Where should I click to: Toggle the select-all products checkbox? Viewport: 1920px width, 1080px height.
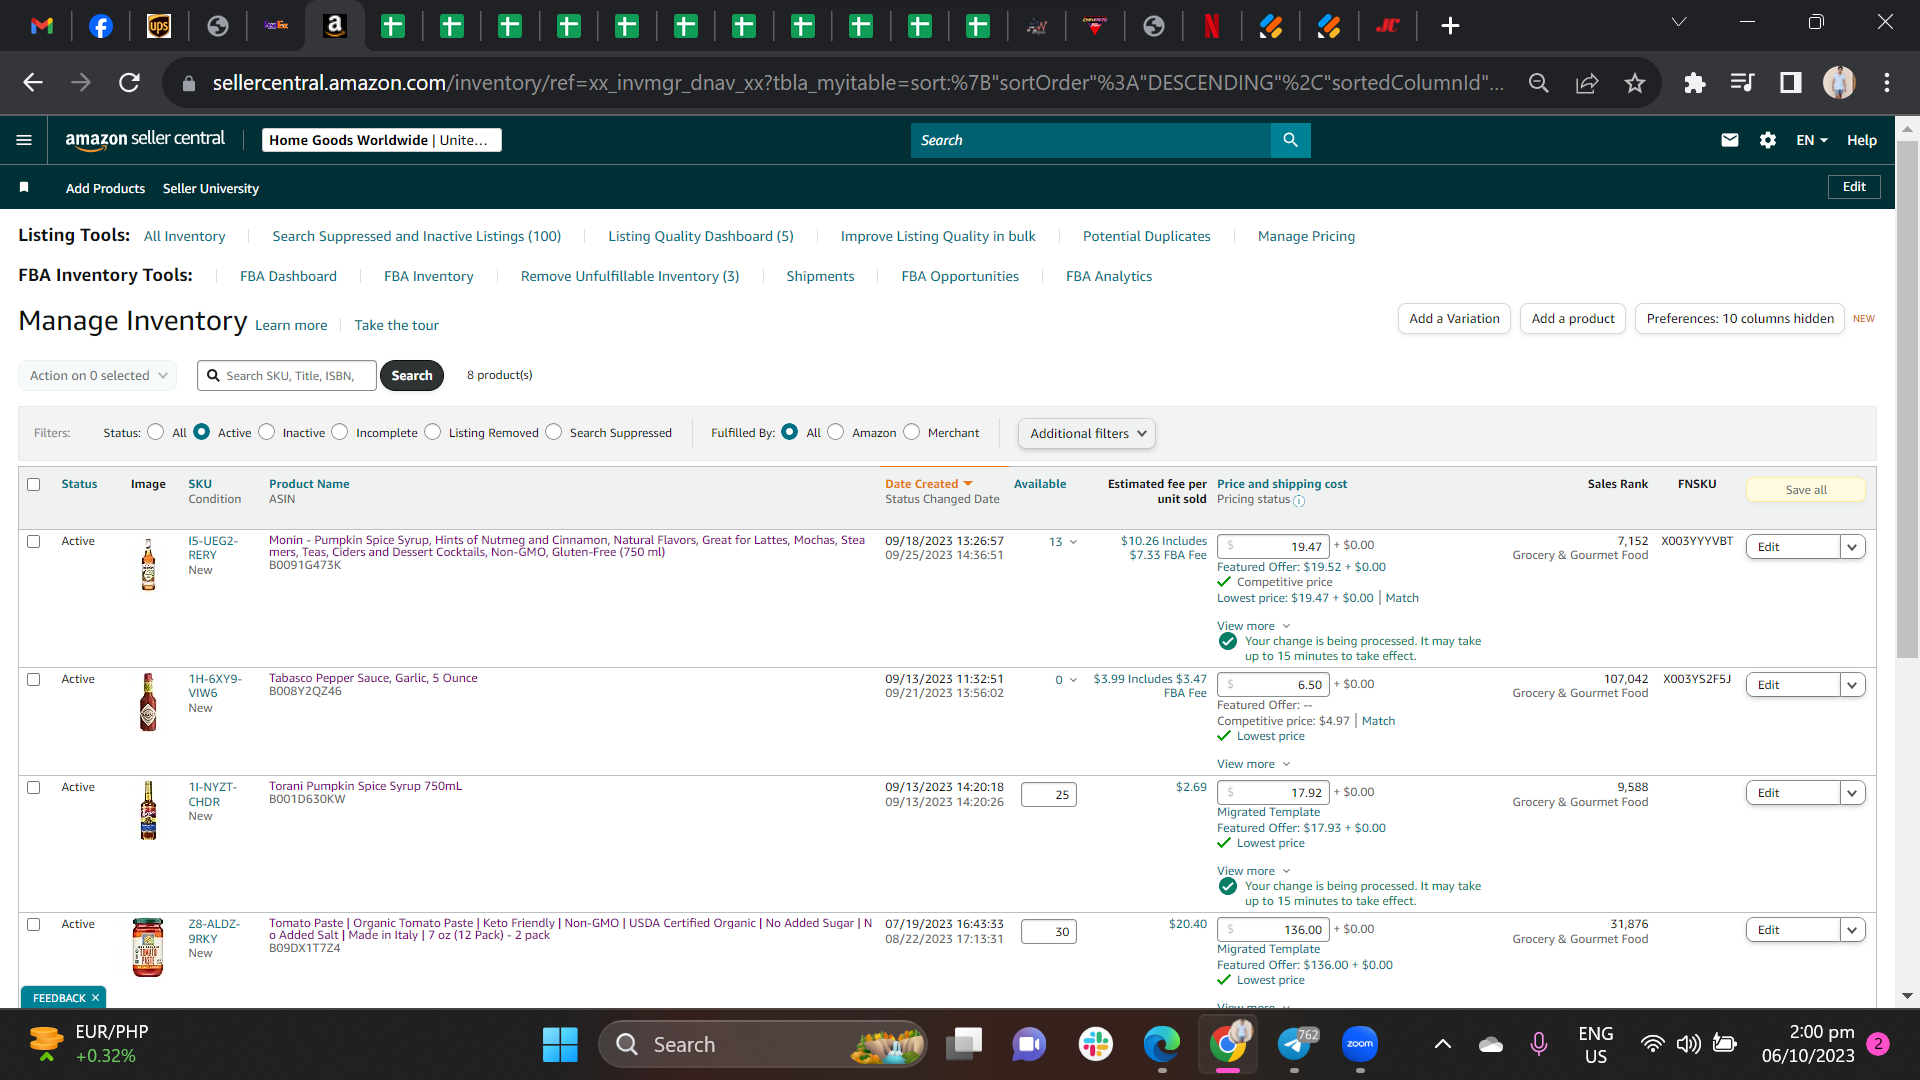34,485
